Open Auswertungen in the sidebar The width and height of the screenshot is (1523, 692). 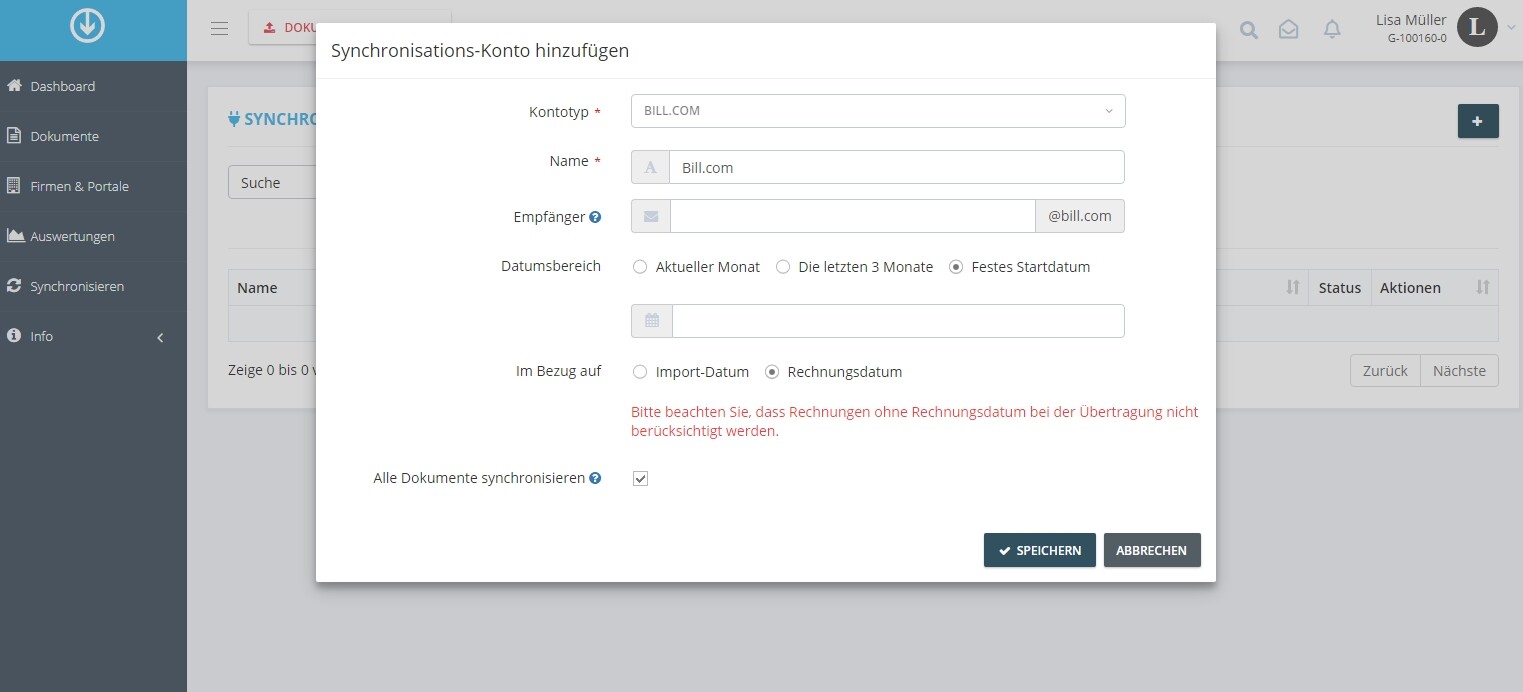click(93, 236)
